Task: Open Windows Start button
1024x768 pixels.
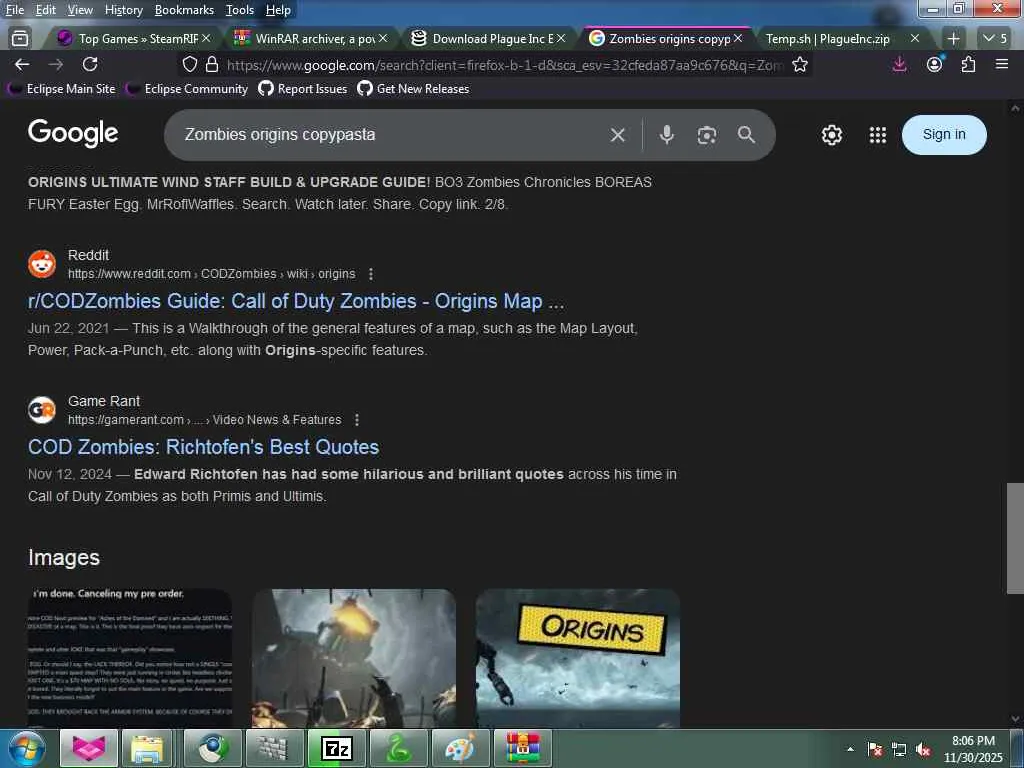Action: (26, 748)
